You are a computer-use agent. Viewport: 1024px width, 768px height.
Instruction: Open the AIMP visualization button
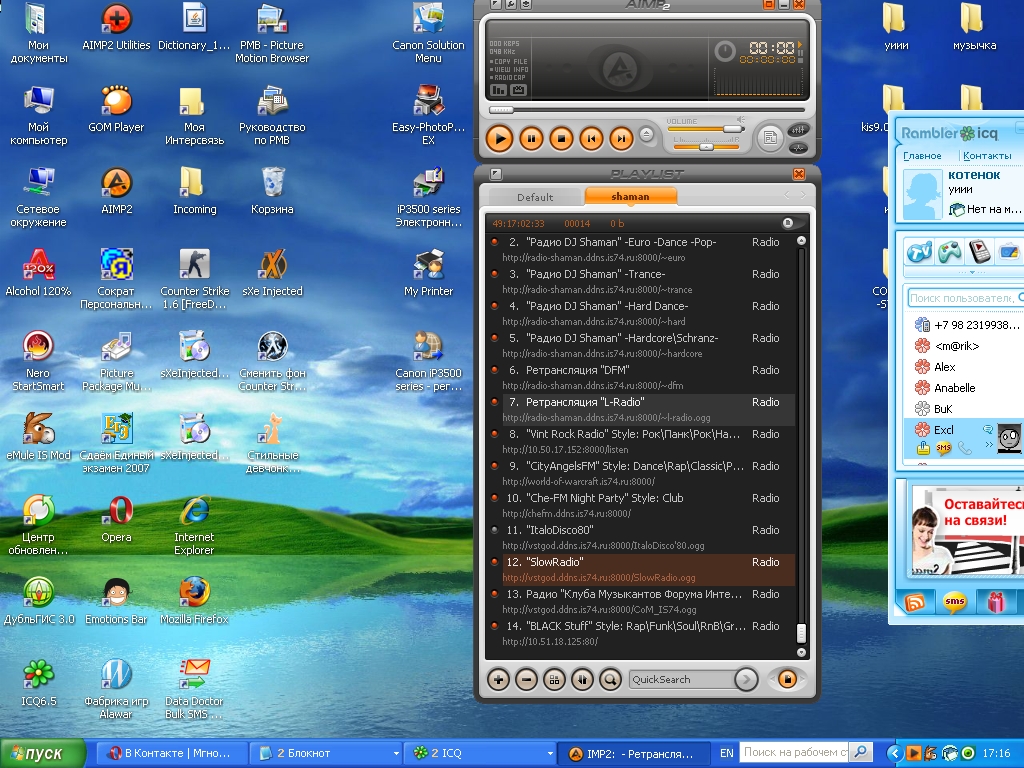coord(798,148)
